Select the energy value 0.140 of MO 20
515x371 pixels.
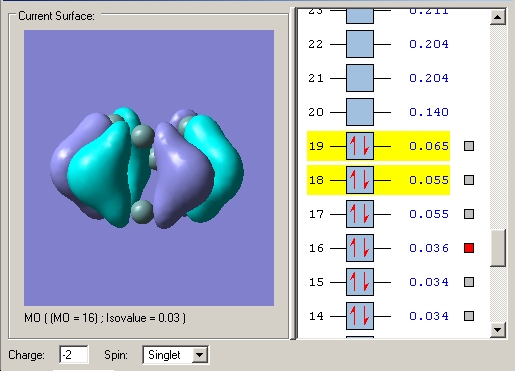429,112
